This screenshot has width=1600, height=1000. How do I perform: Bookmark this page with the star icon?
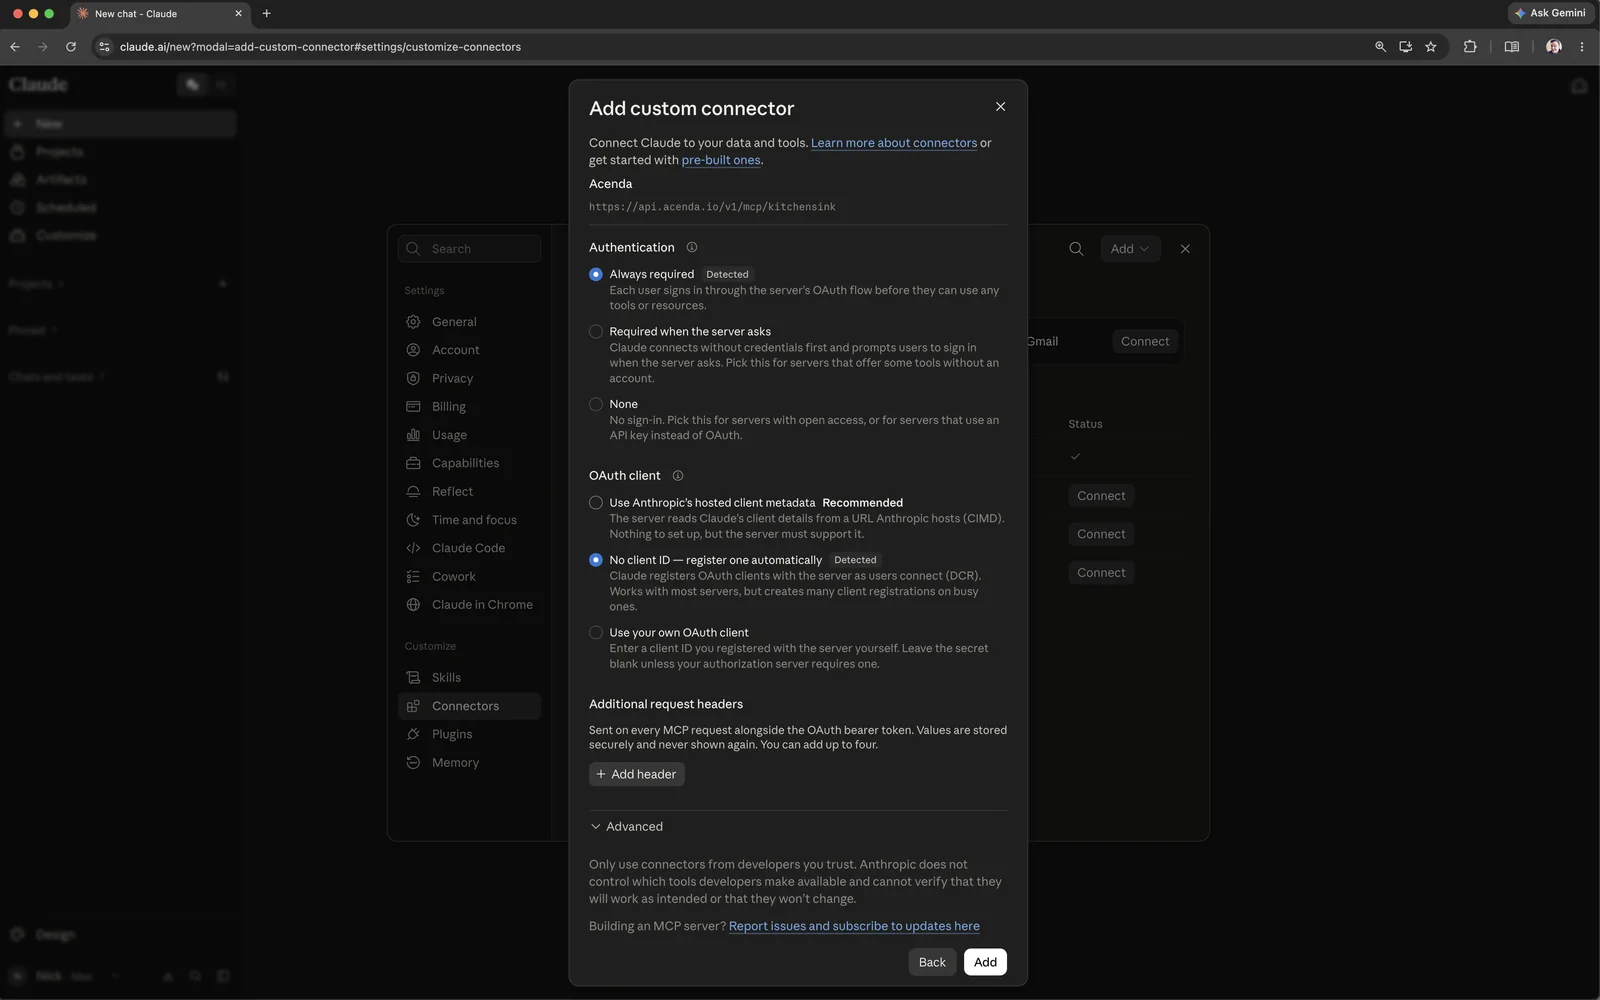pyautogui.click(x=1431, y=47)
